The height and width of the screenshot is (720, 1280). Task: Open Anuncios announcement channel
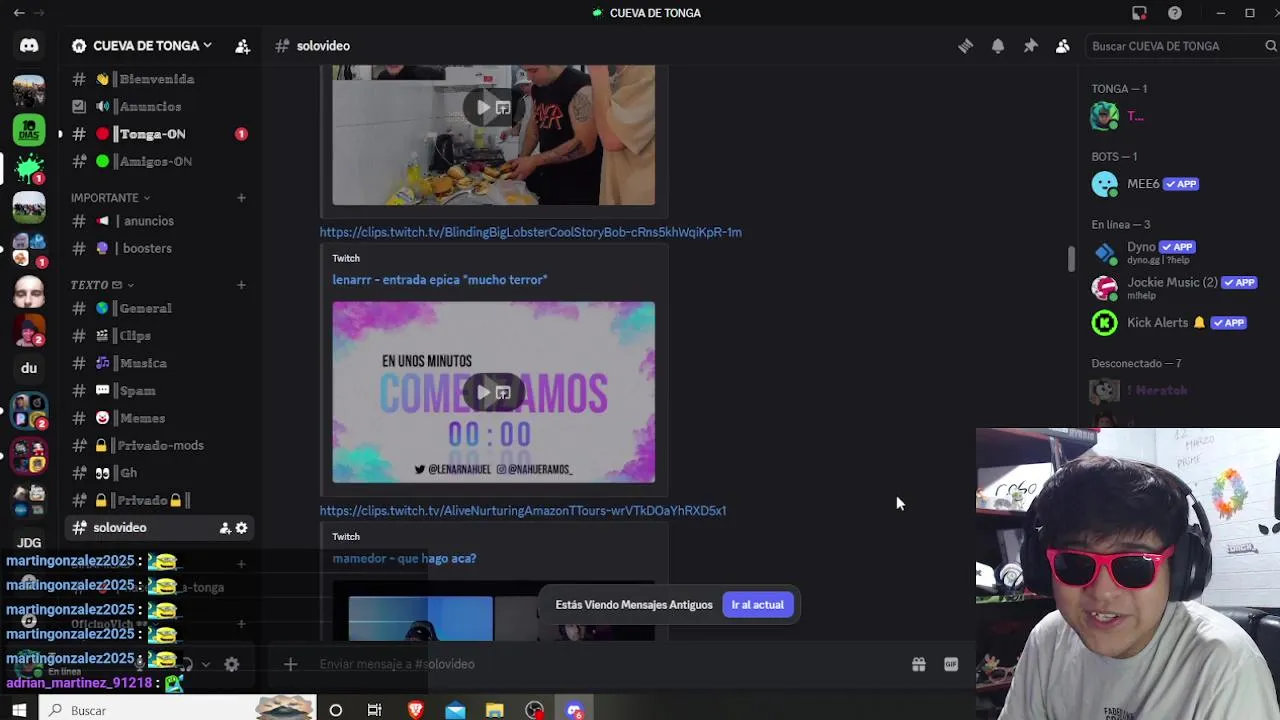[160, 107]
